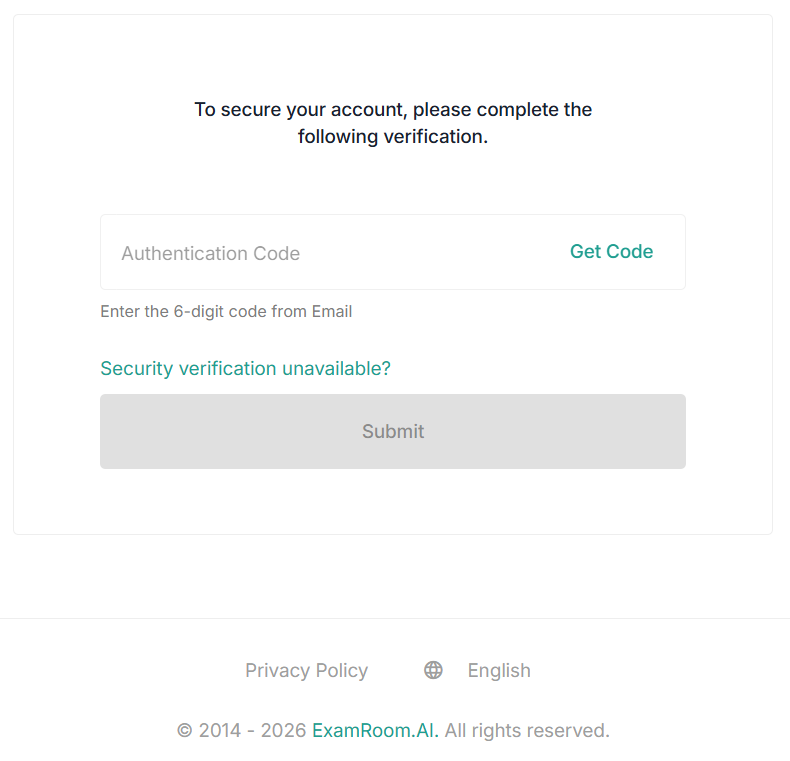Click the word "Email" in the hint
The height and width of the screenshot is (761, 790).
[x=332, y=311]
